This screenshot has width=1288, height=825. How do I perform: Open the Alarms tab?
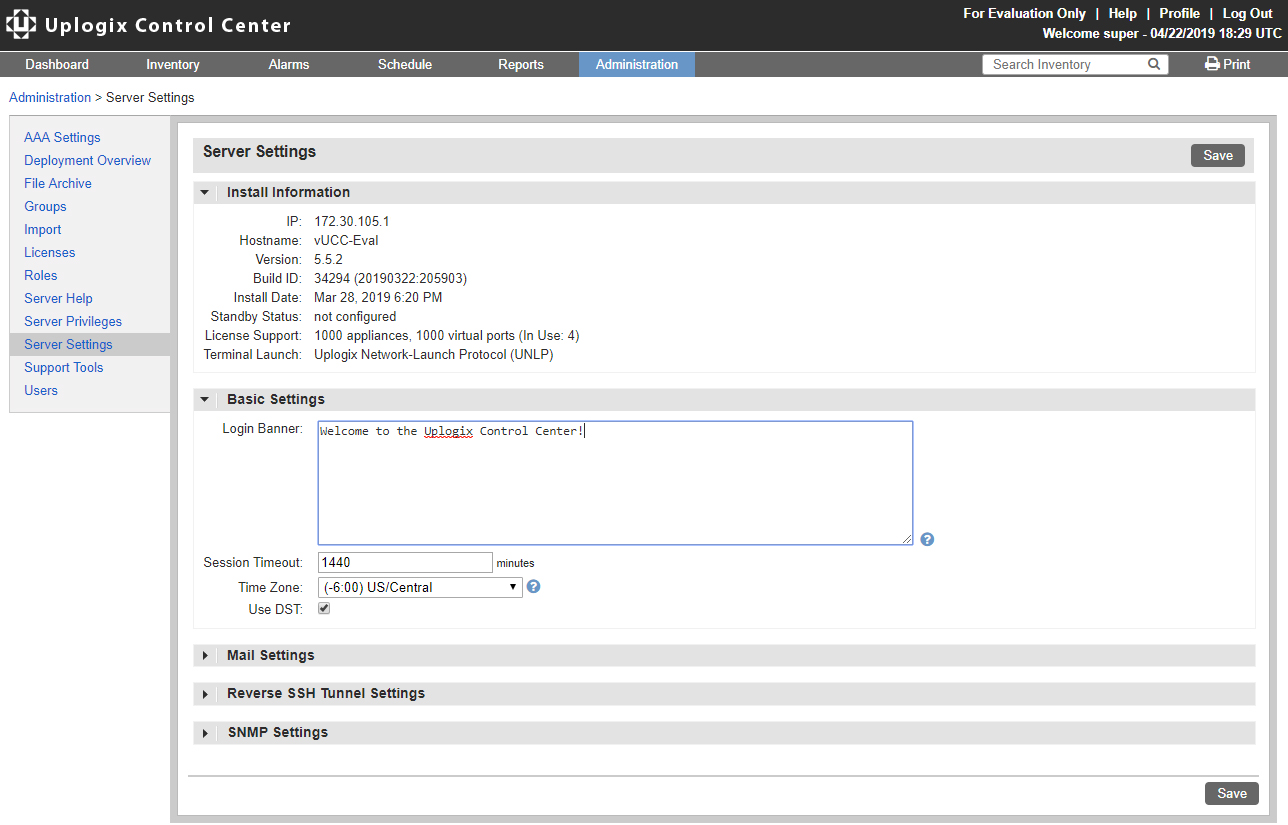289,64
